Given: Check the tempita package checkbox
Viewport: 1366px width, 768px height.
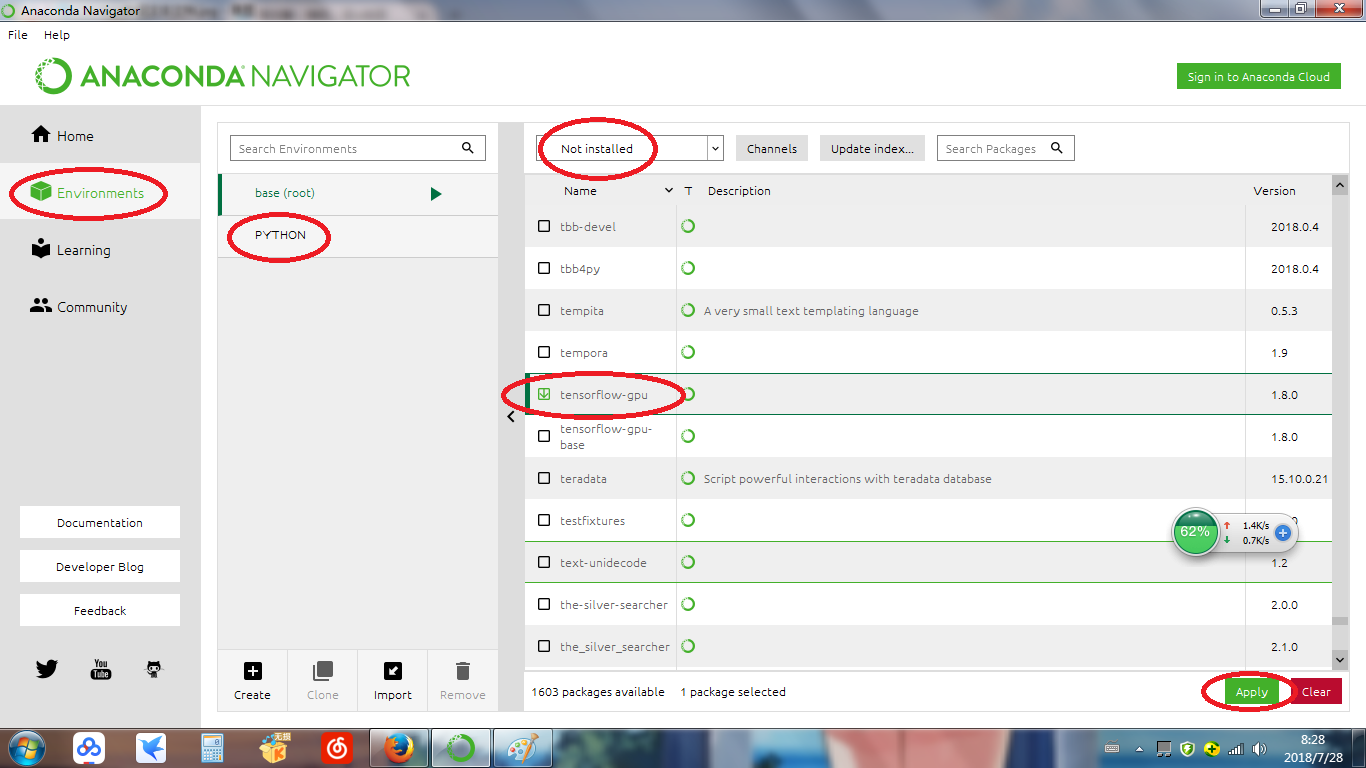Looking at the screenshot, I should (544, 310).
